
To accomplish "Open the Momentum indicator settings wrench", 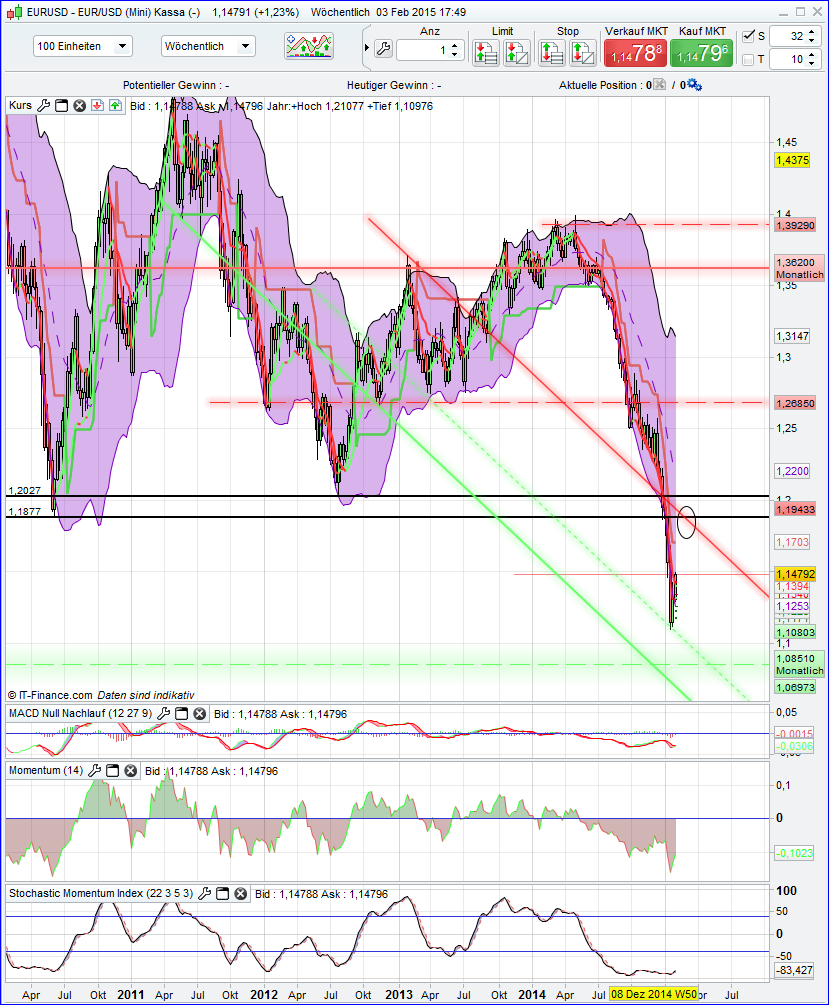I will (x=94, y=770).
